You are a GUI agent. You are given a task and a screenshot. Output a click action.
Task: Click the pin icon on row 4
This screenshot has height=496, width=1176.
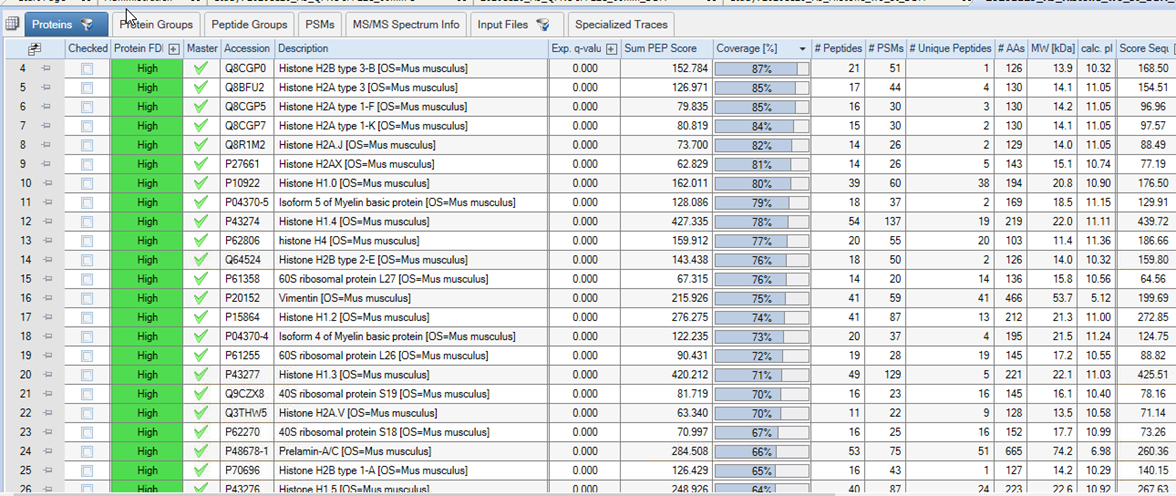click(45, 69)
